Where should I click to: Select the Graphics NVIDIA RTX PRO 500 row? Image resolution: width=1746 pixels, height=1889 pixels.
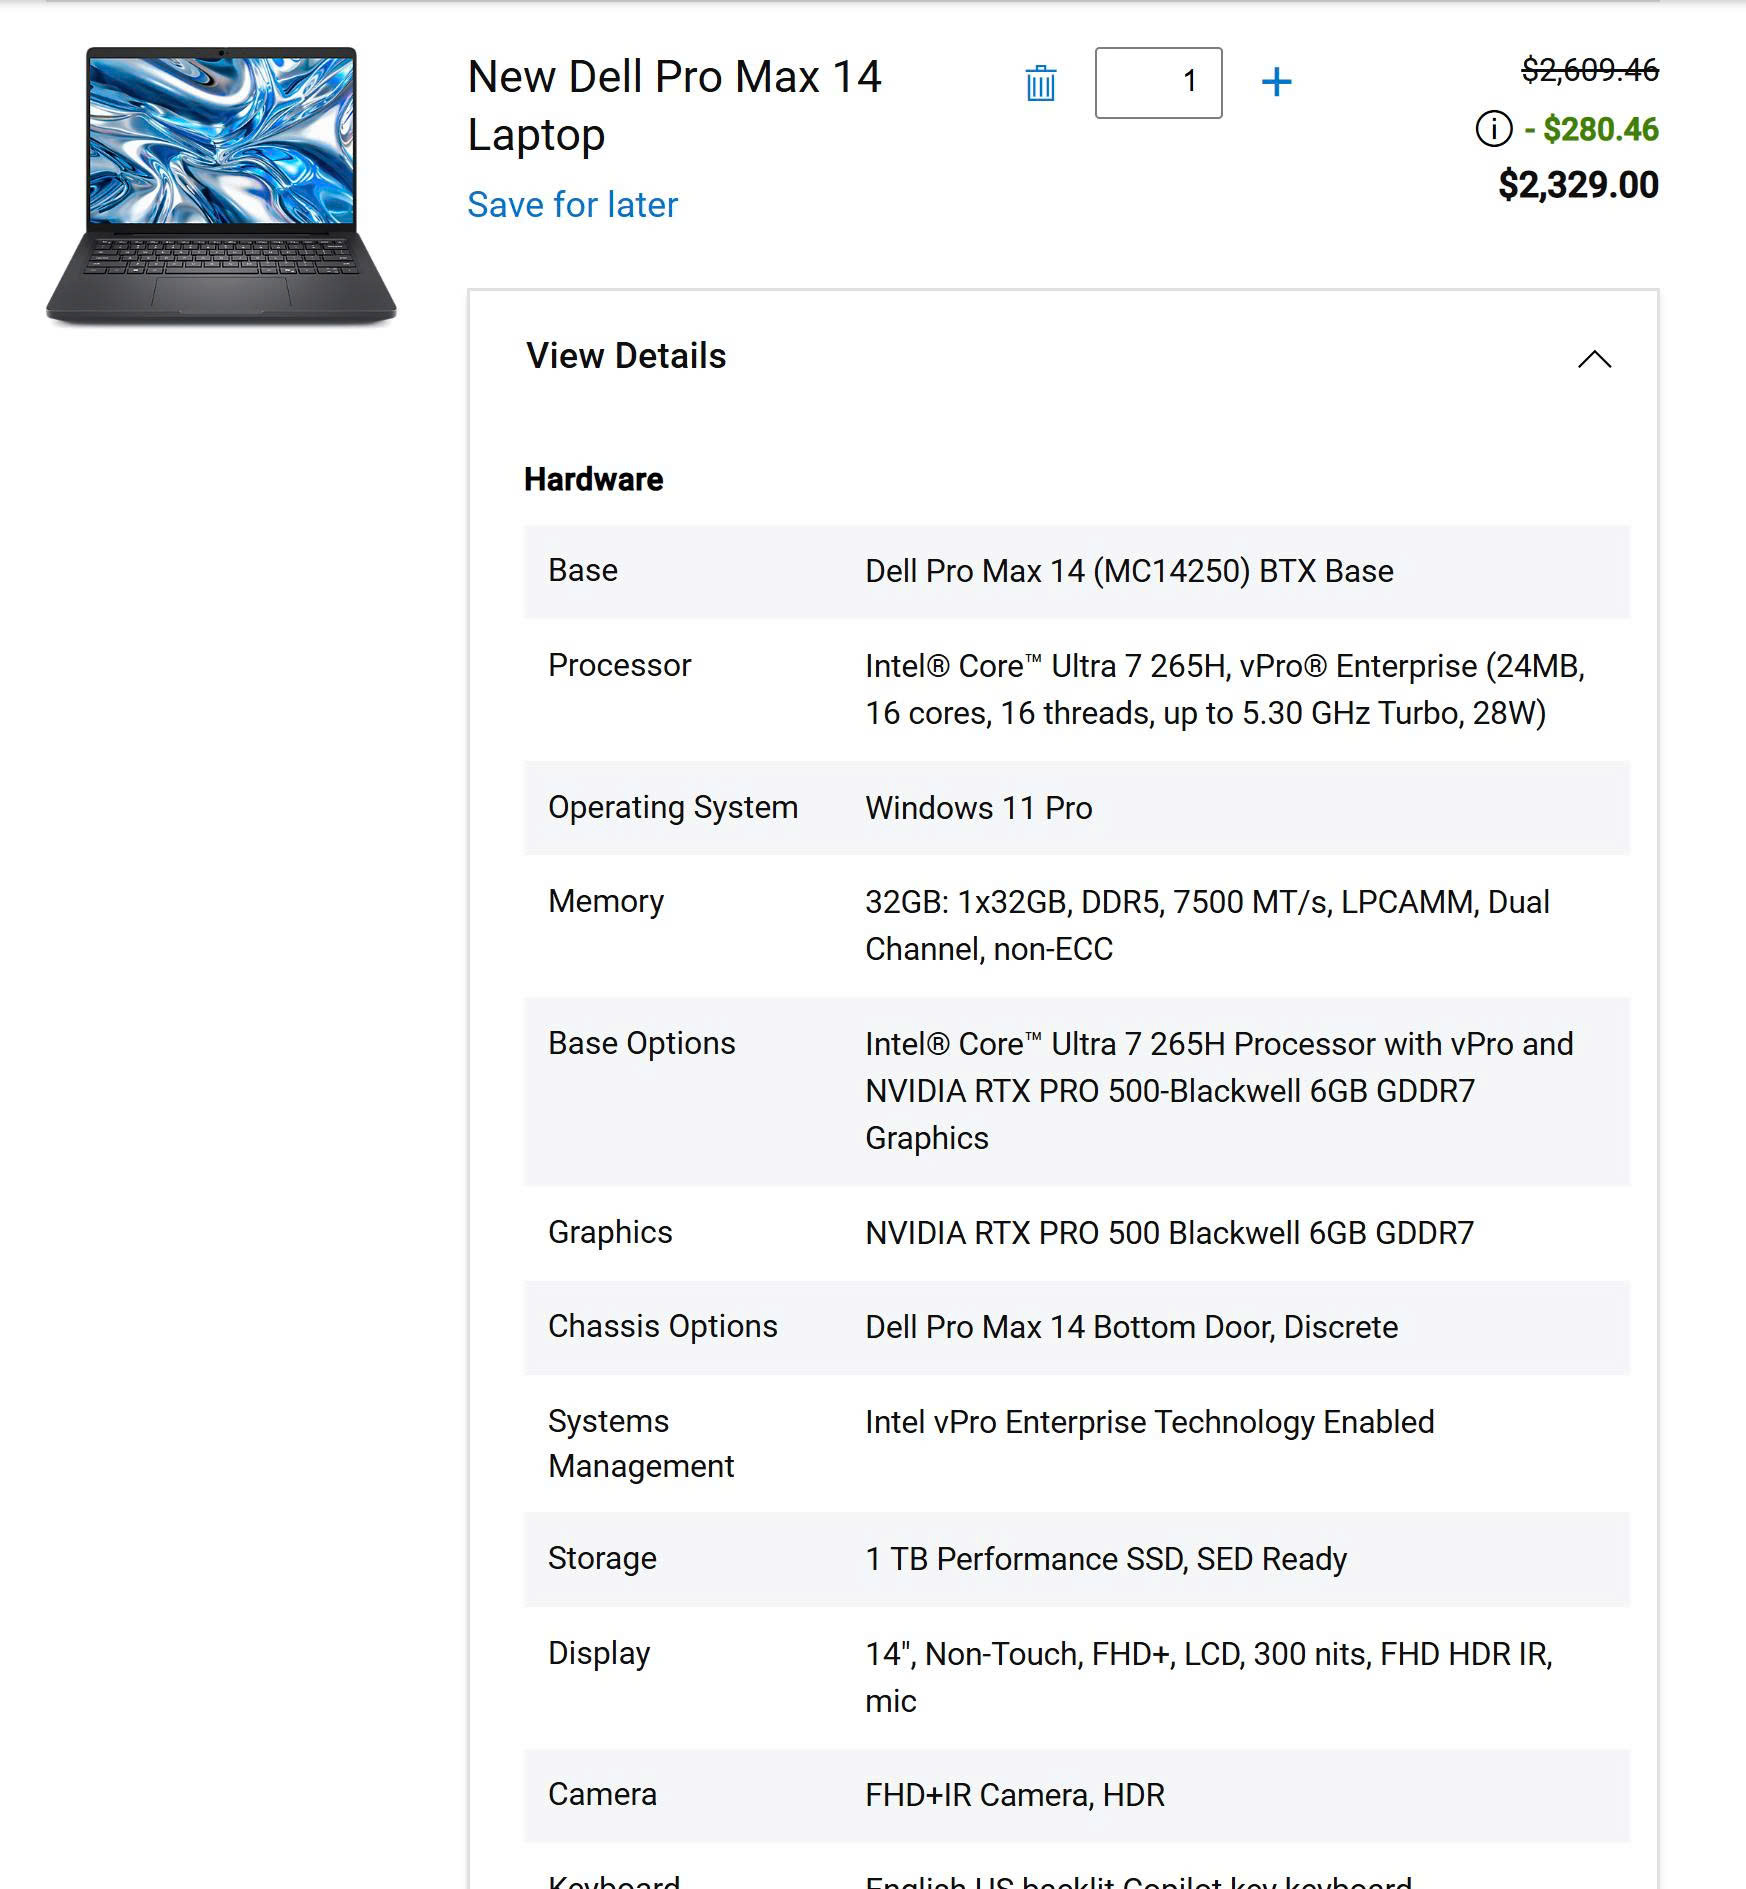click(x=1076, y=1233)
